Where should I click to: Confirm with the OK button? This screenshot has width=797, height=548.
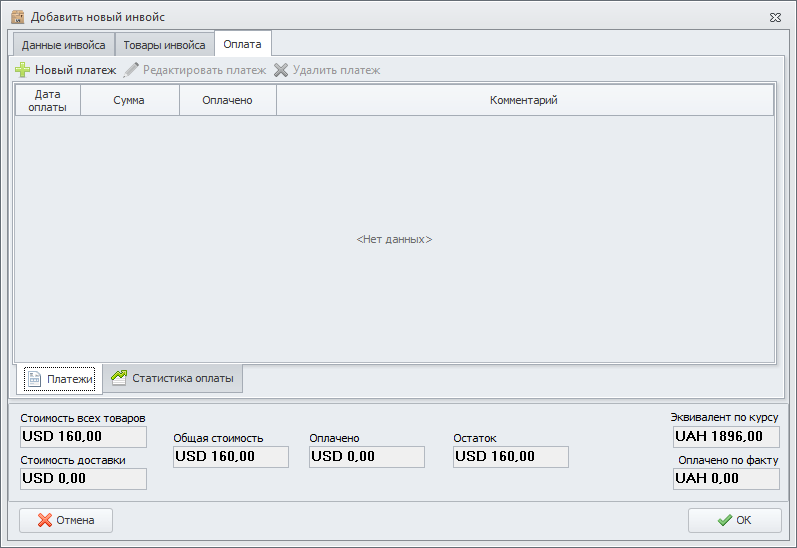pos(734,520)
